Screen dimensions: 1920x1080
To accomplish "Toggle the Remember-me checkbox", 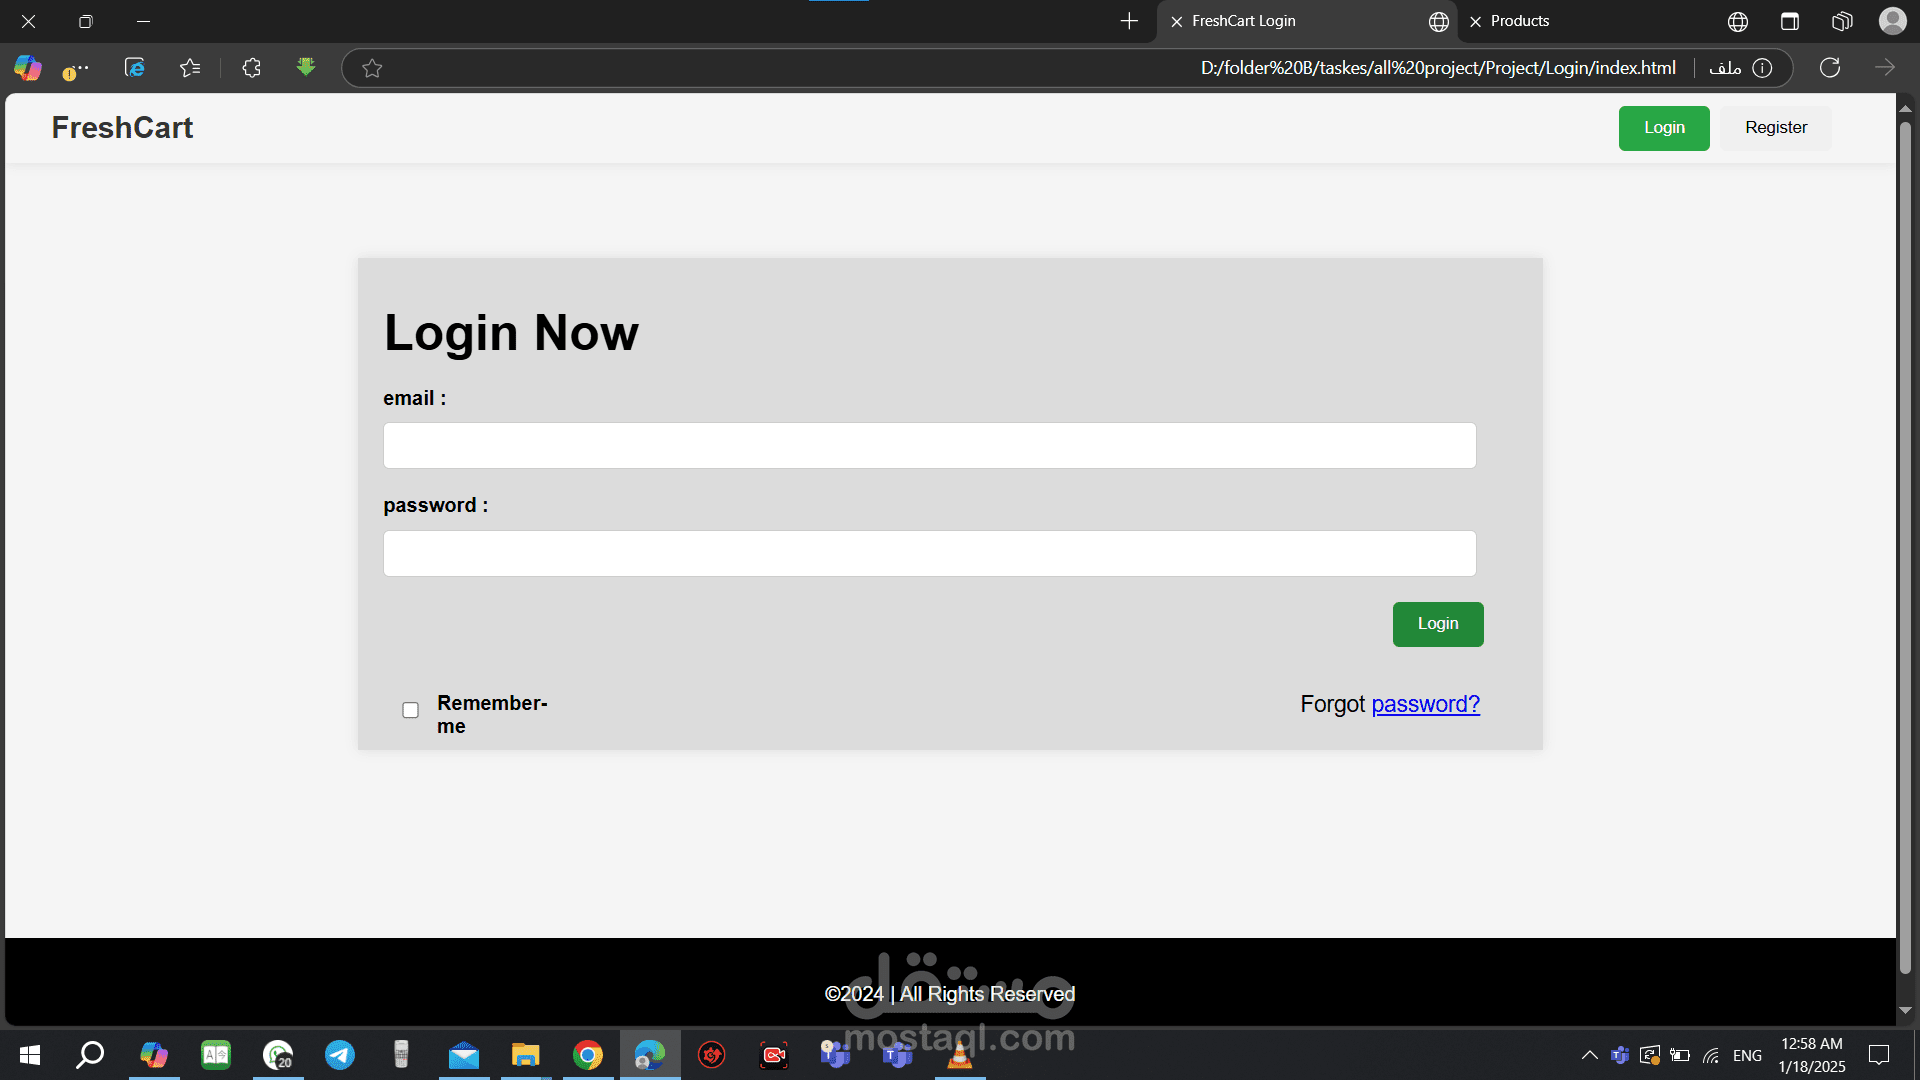I will 410,710.
